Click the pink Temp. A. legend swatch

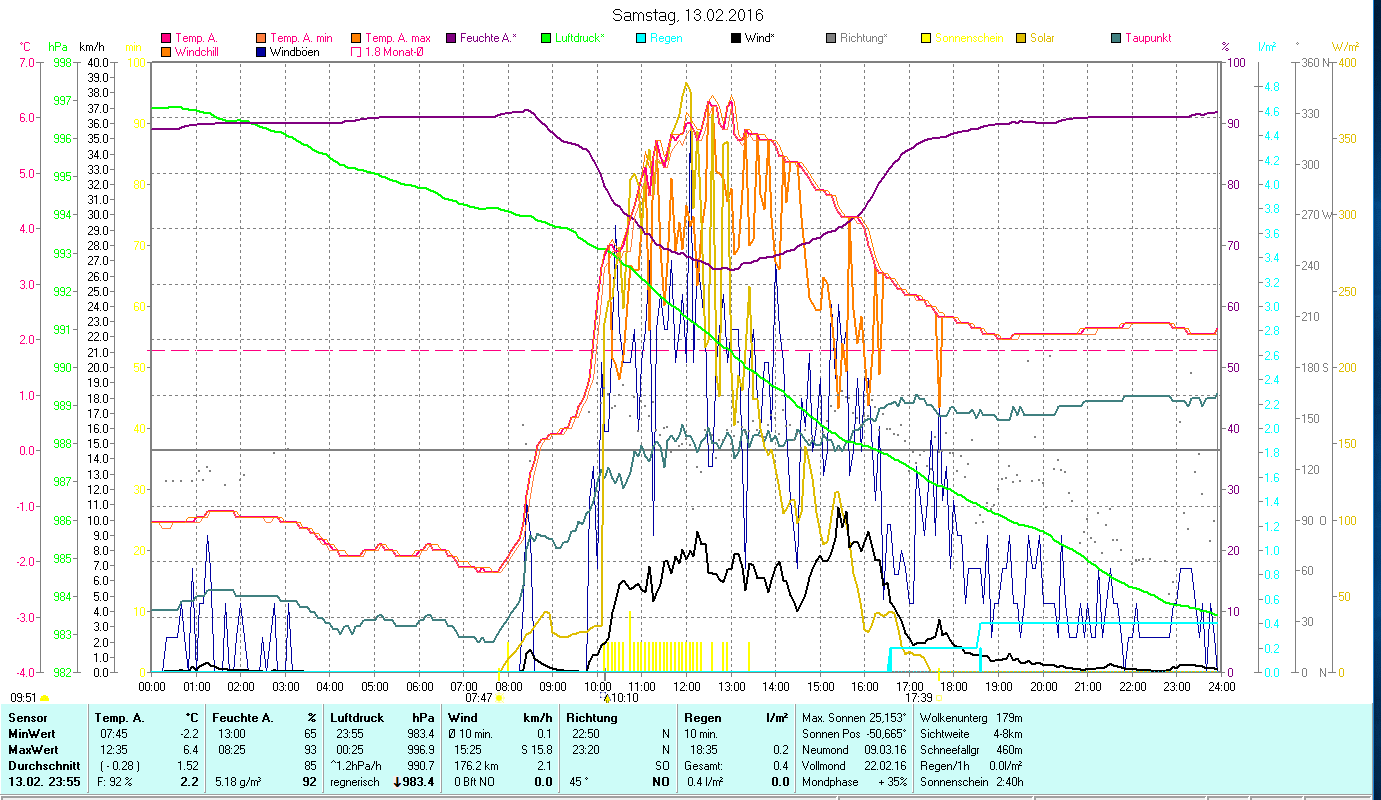[166, 39]
